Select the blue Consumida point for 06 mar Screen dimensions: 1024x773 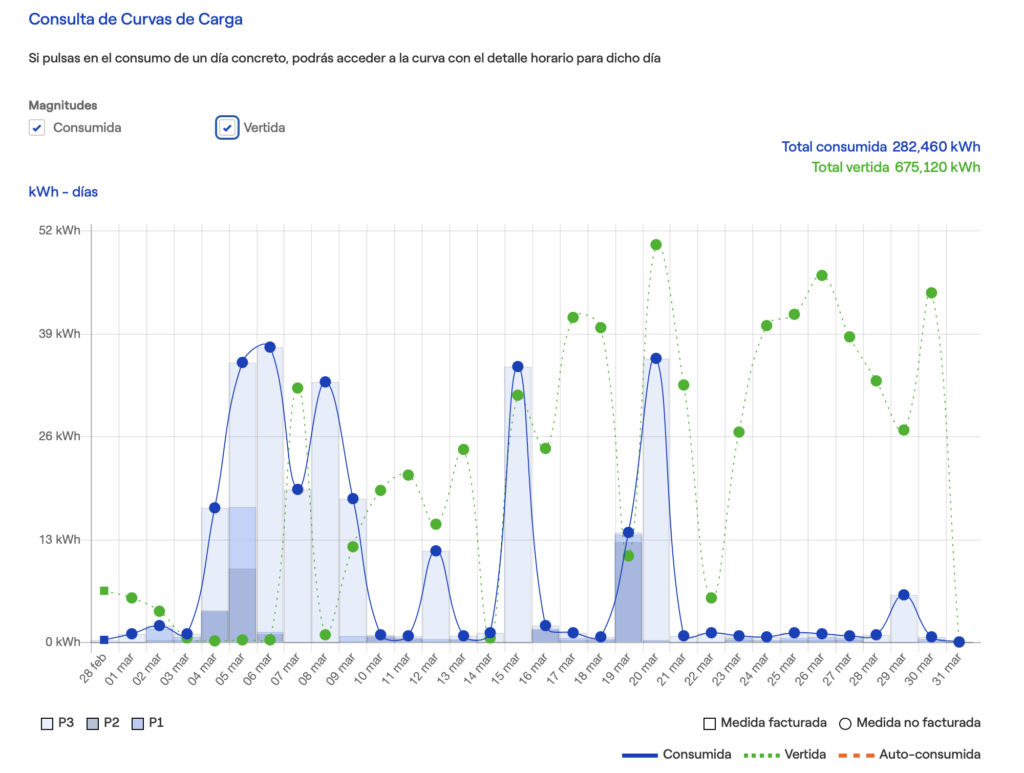tap(270, 347)
